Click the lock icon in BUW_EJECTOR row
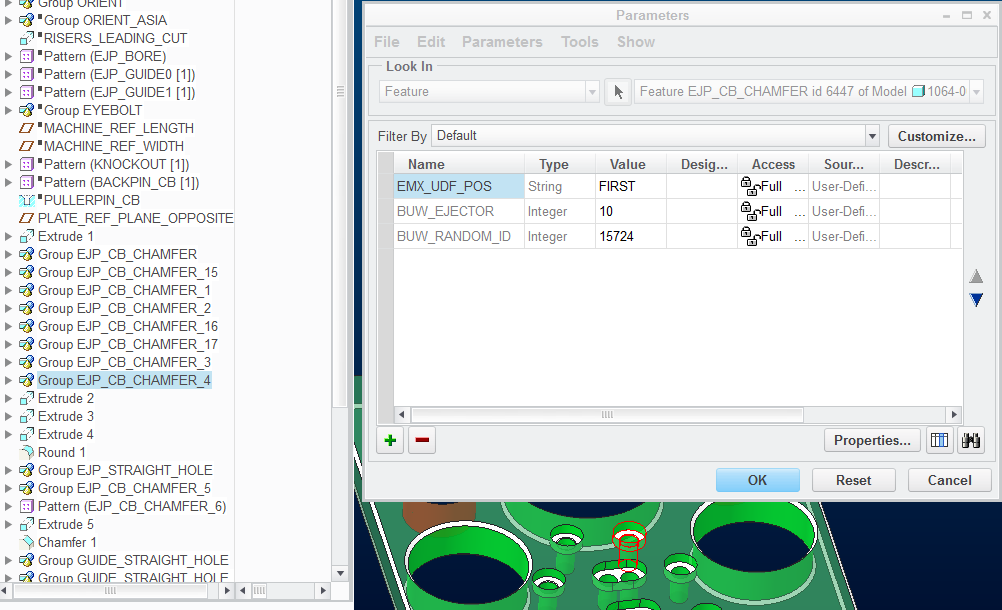 [750, 211]
